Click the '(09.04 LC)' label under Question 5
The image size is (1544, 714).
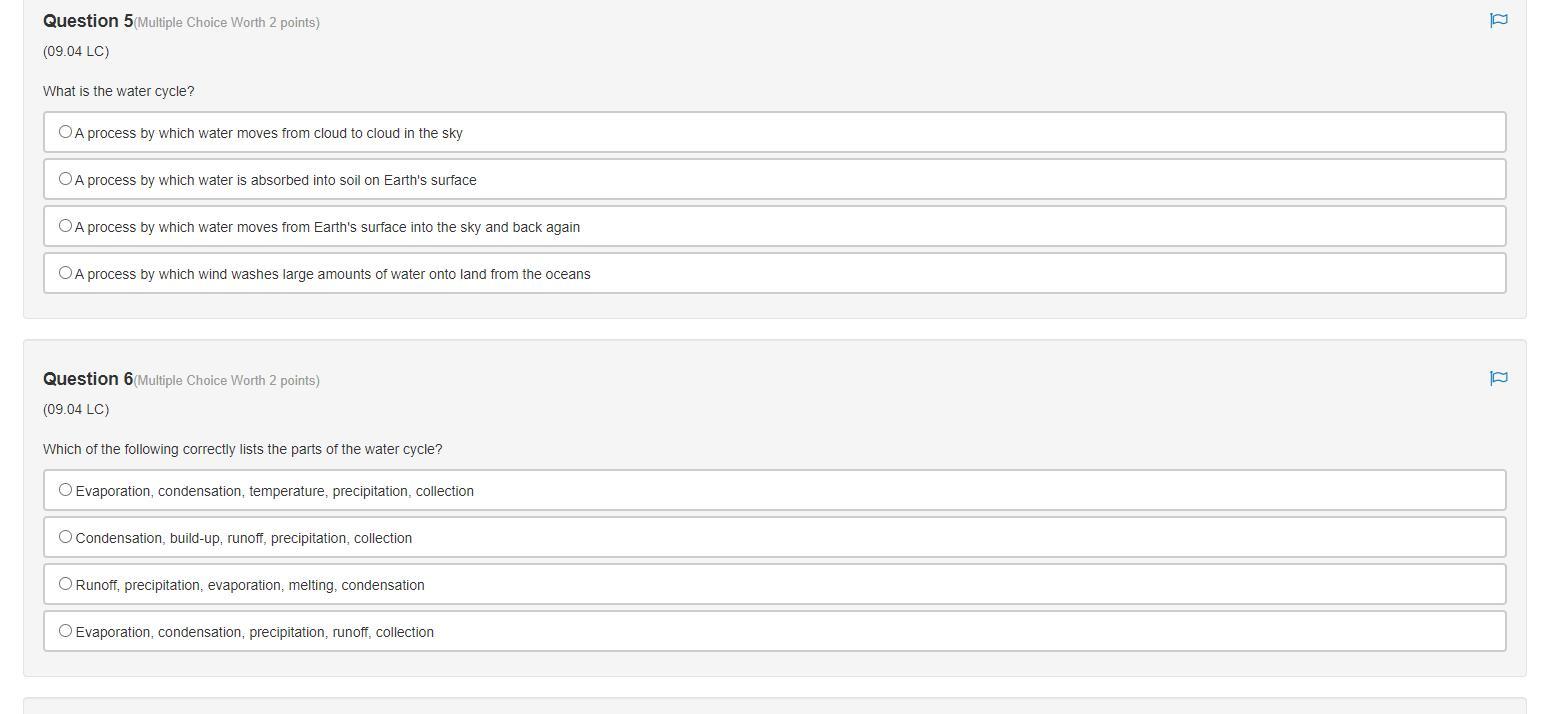pos(76,51)
